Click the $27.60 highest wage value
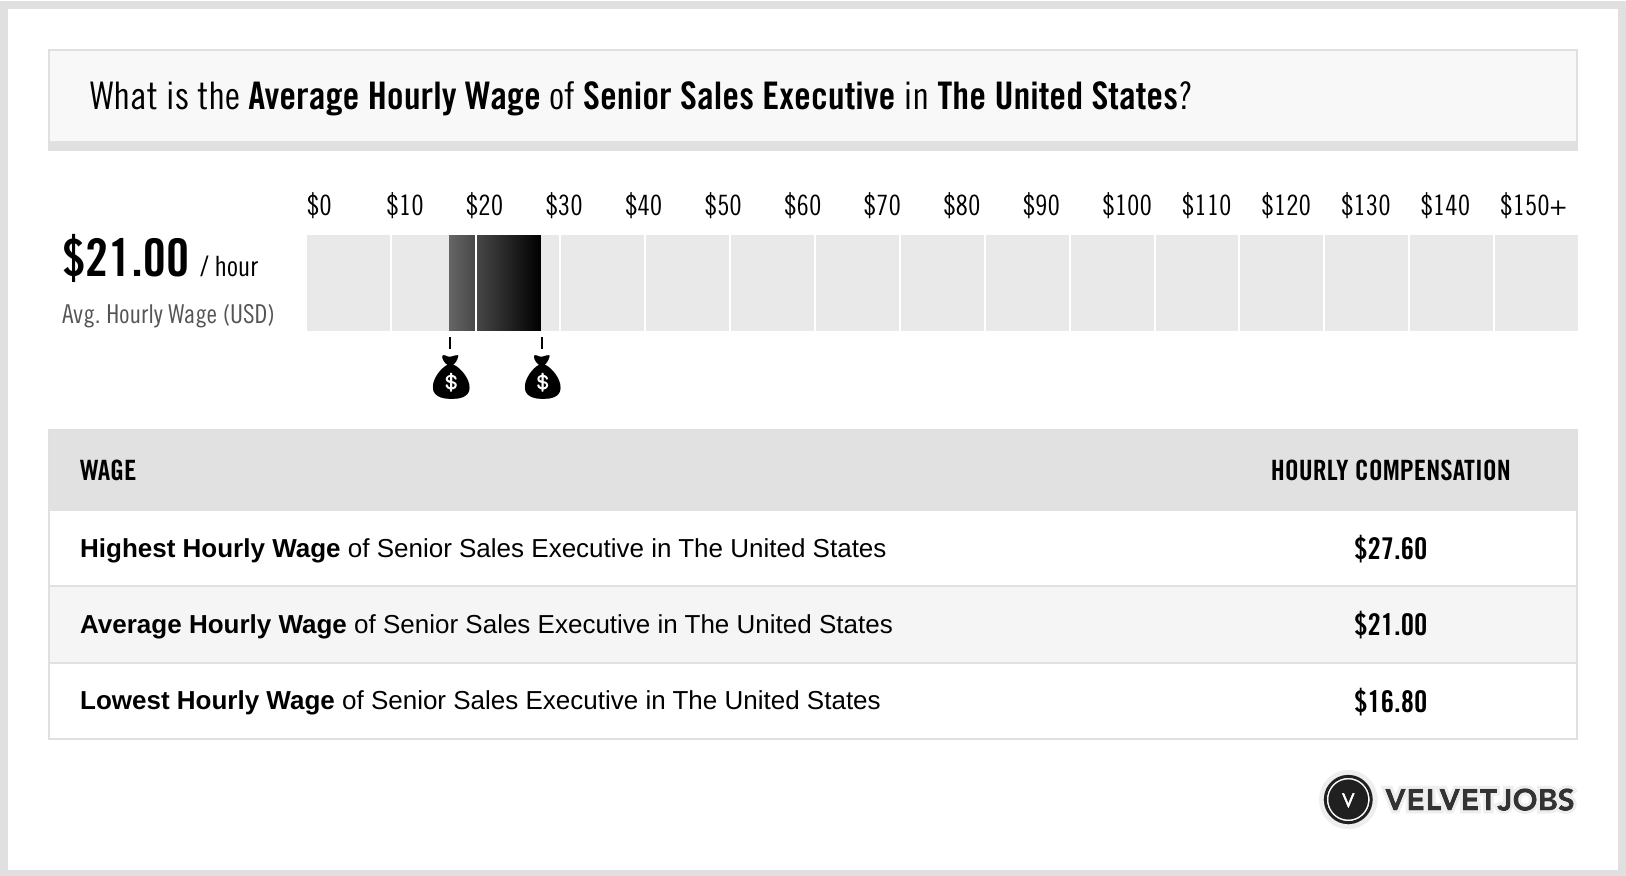Viewport: 1626px width, 876px height. 1390,549
